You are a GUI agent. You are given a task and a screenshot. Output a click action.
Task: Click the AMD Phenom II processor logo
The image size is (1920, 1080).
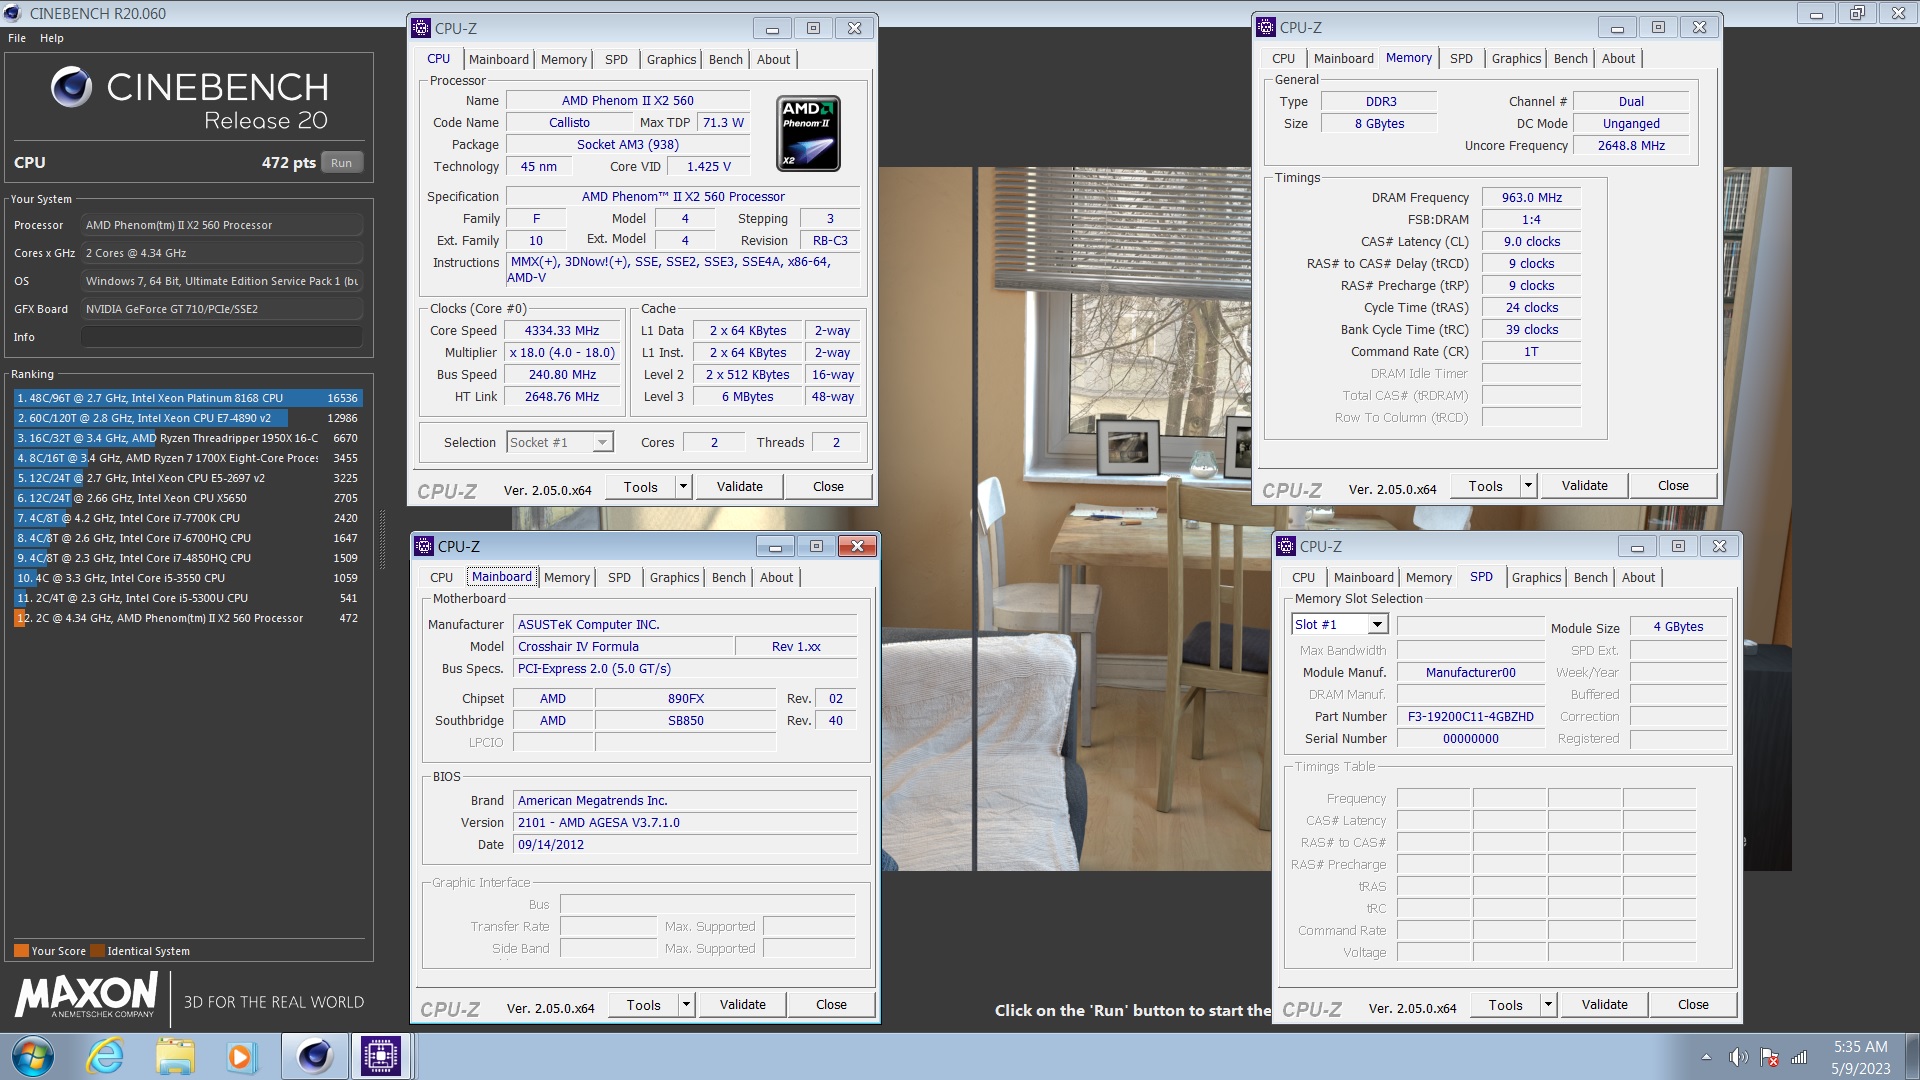pos(808,133)
